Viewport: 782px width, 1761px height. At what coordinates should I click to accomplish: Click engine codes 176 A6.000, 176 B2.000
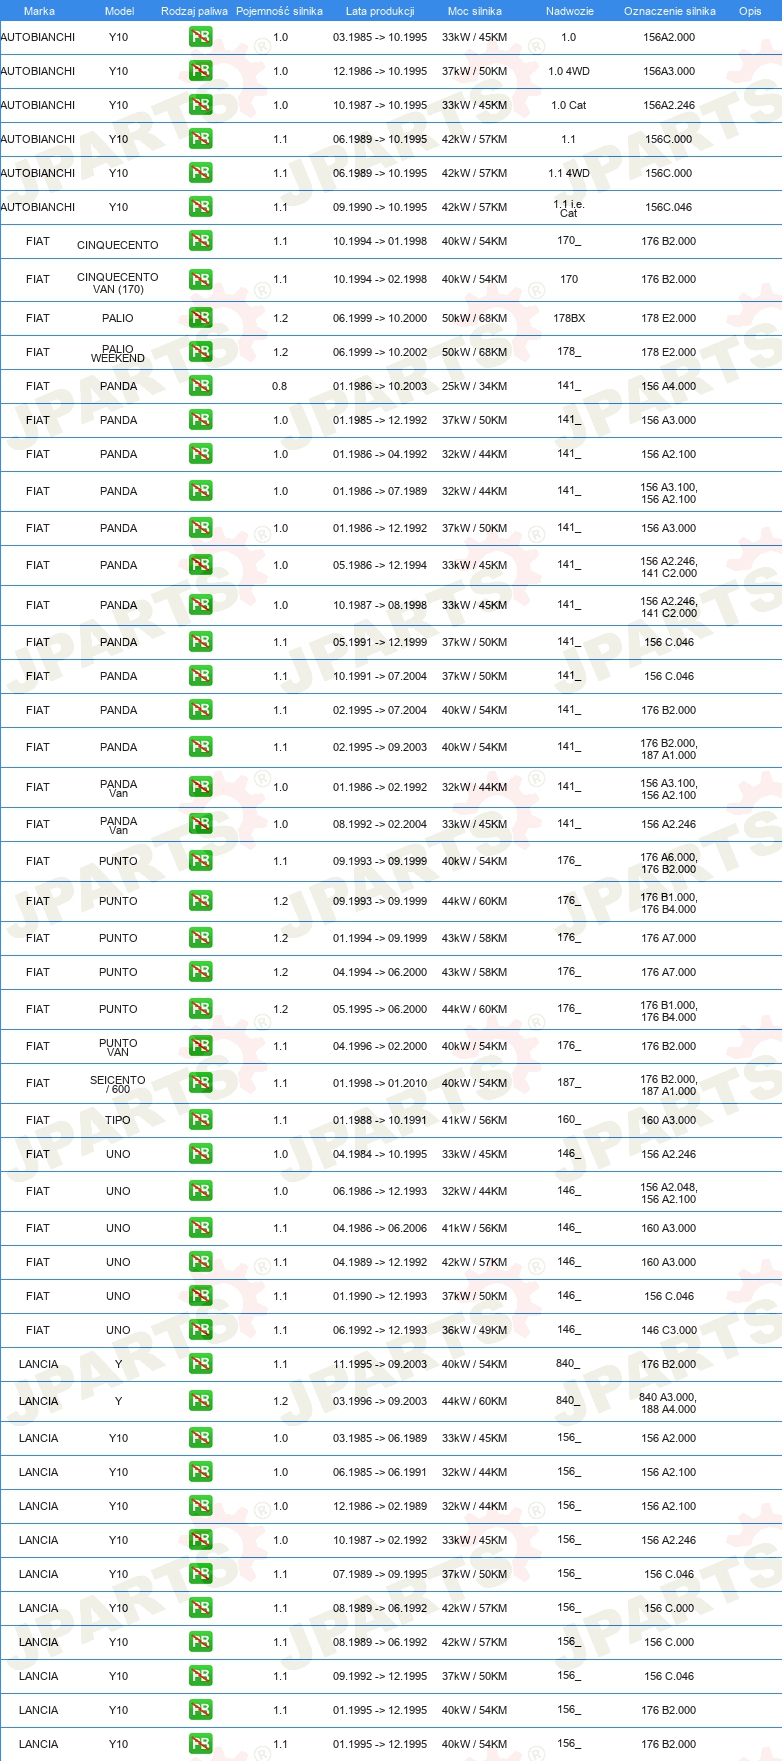669,863
